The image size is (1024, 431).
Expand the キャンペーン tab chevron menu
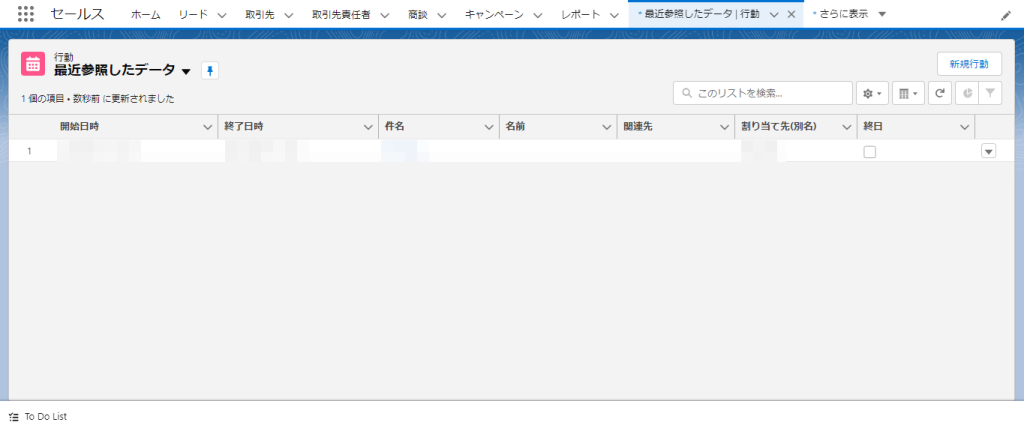[537, 15]
